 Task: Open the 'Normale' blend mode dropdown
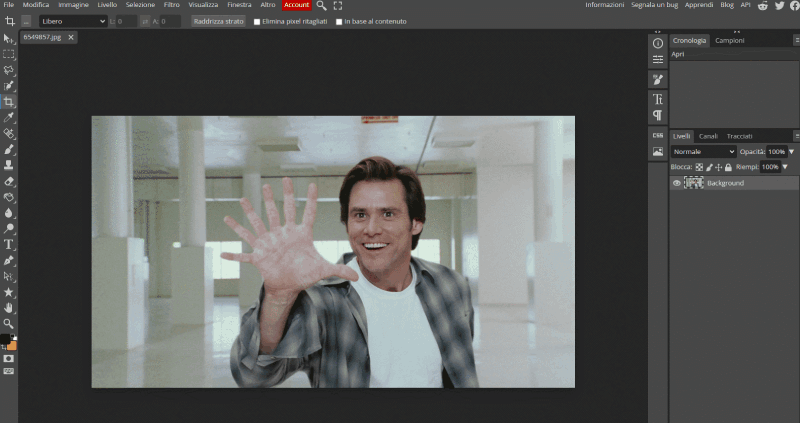pyautogui.click(x=704, y=152)
